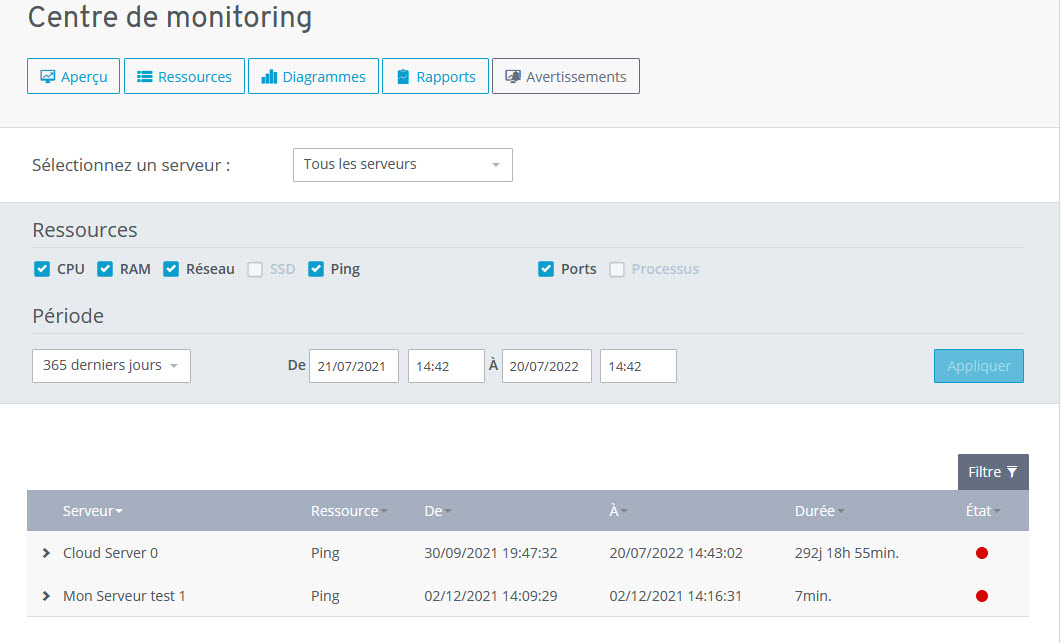
Task: Sort the table by Durée column
Action: [819, 511]
